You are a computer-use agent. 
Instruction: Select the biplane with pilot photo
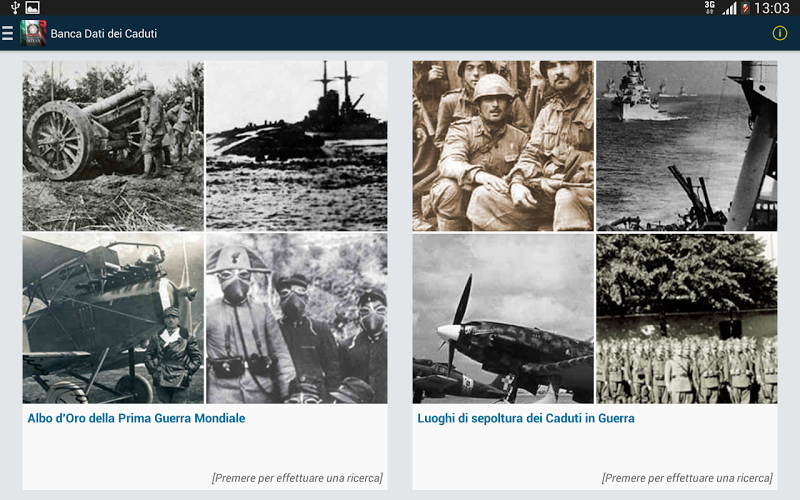pos(113,318)
